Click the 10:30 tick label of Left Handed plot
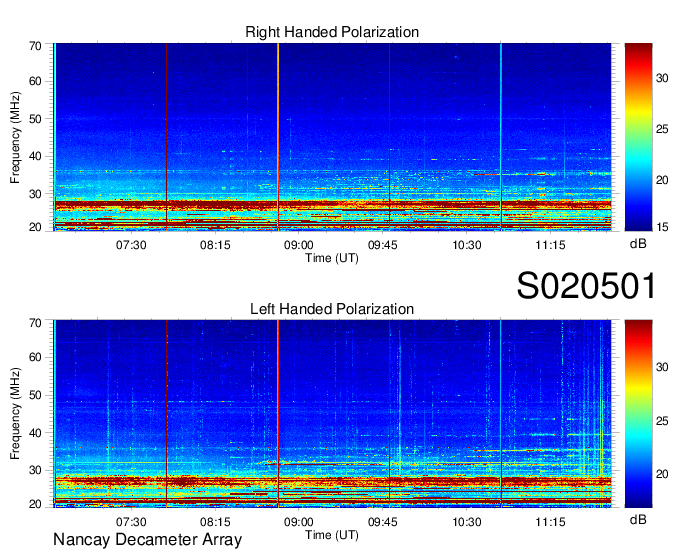The height and width of the screenshot is (552, 680). 467,522
